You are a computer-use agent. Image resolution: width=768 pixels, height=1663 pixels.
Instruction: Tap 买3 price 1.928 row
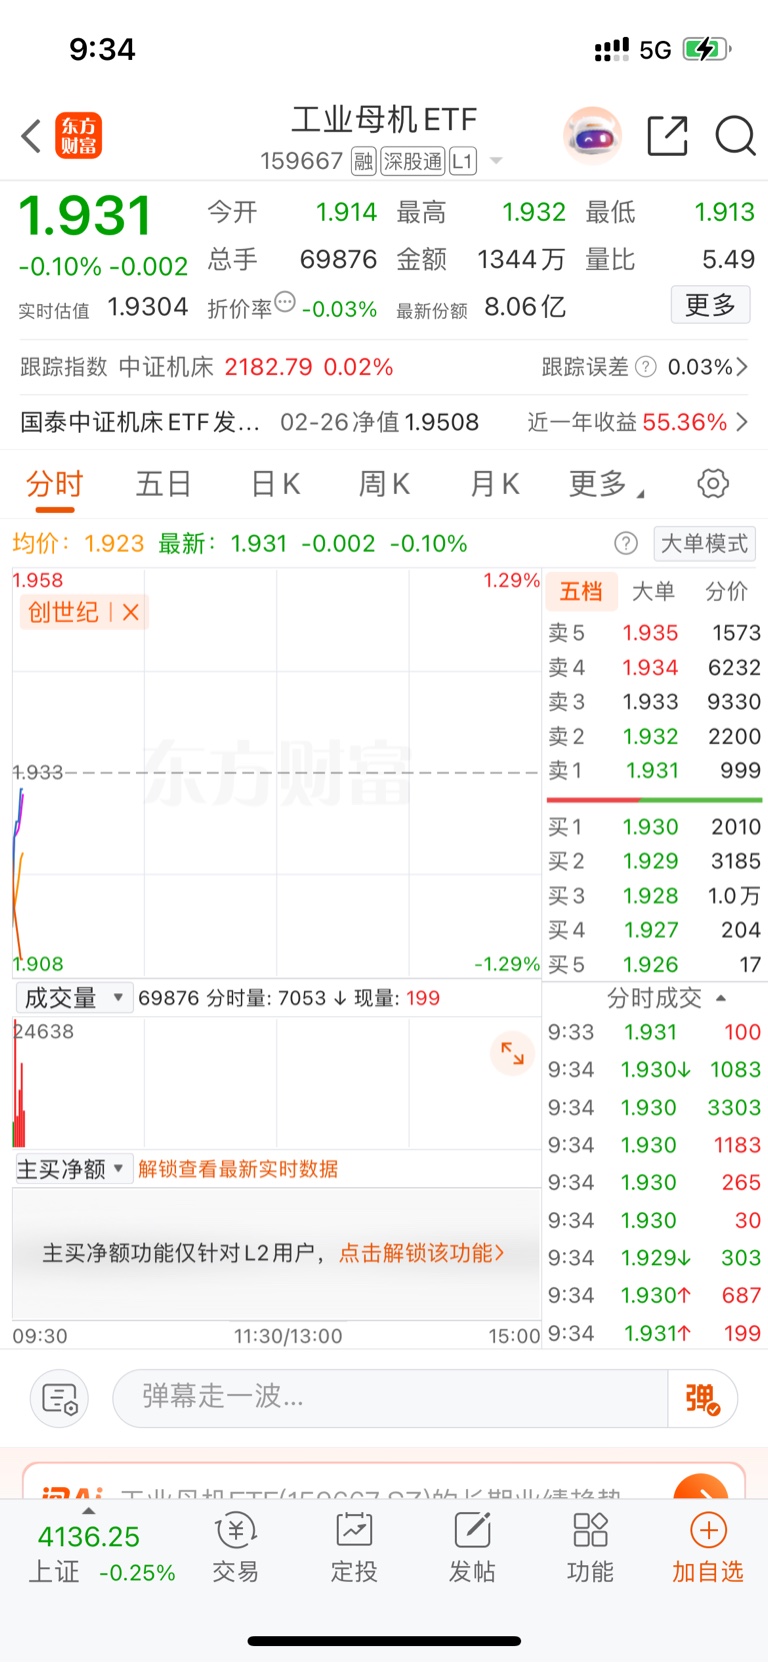click(654, 896)
